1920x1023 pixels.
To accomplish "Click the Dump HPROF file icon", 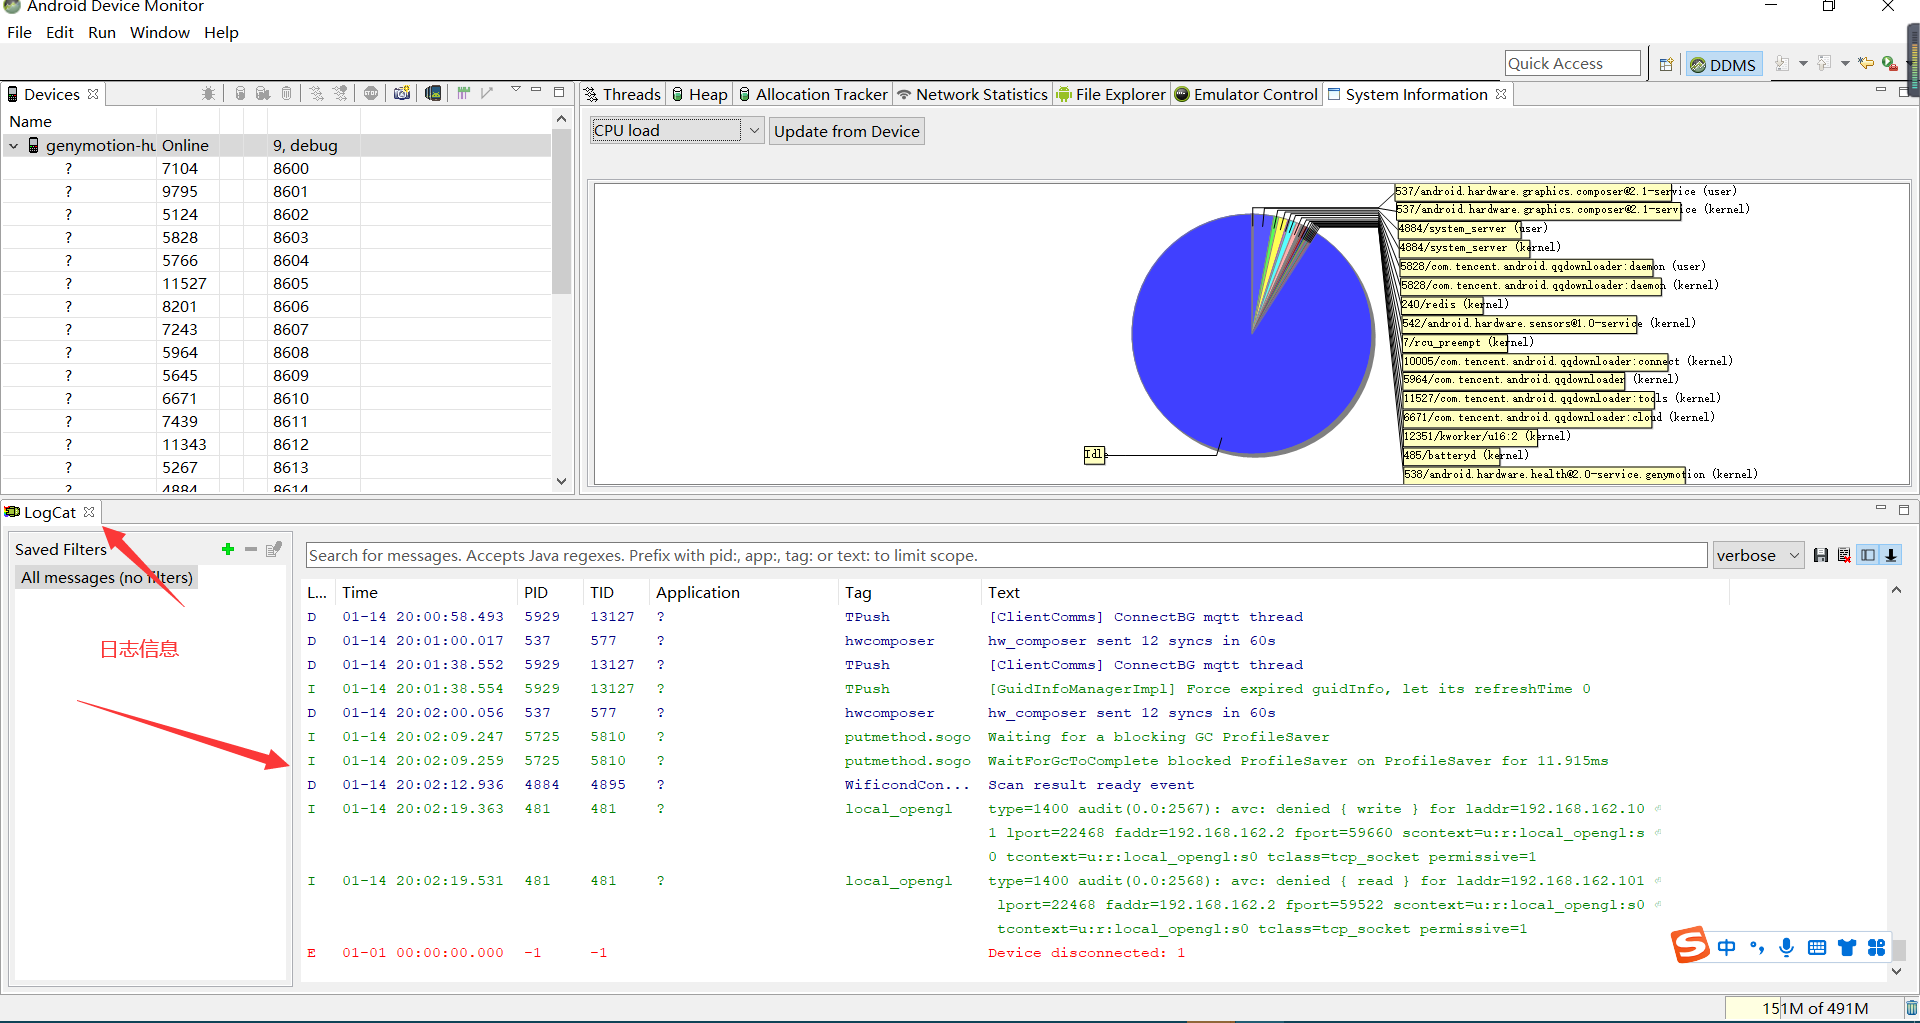I will tap(263, 93).
